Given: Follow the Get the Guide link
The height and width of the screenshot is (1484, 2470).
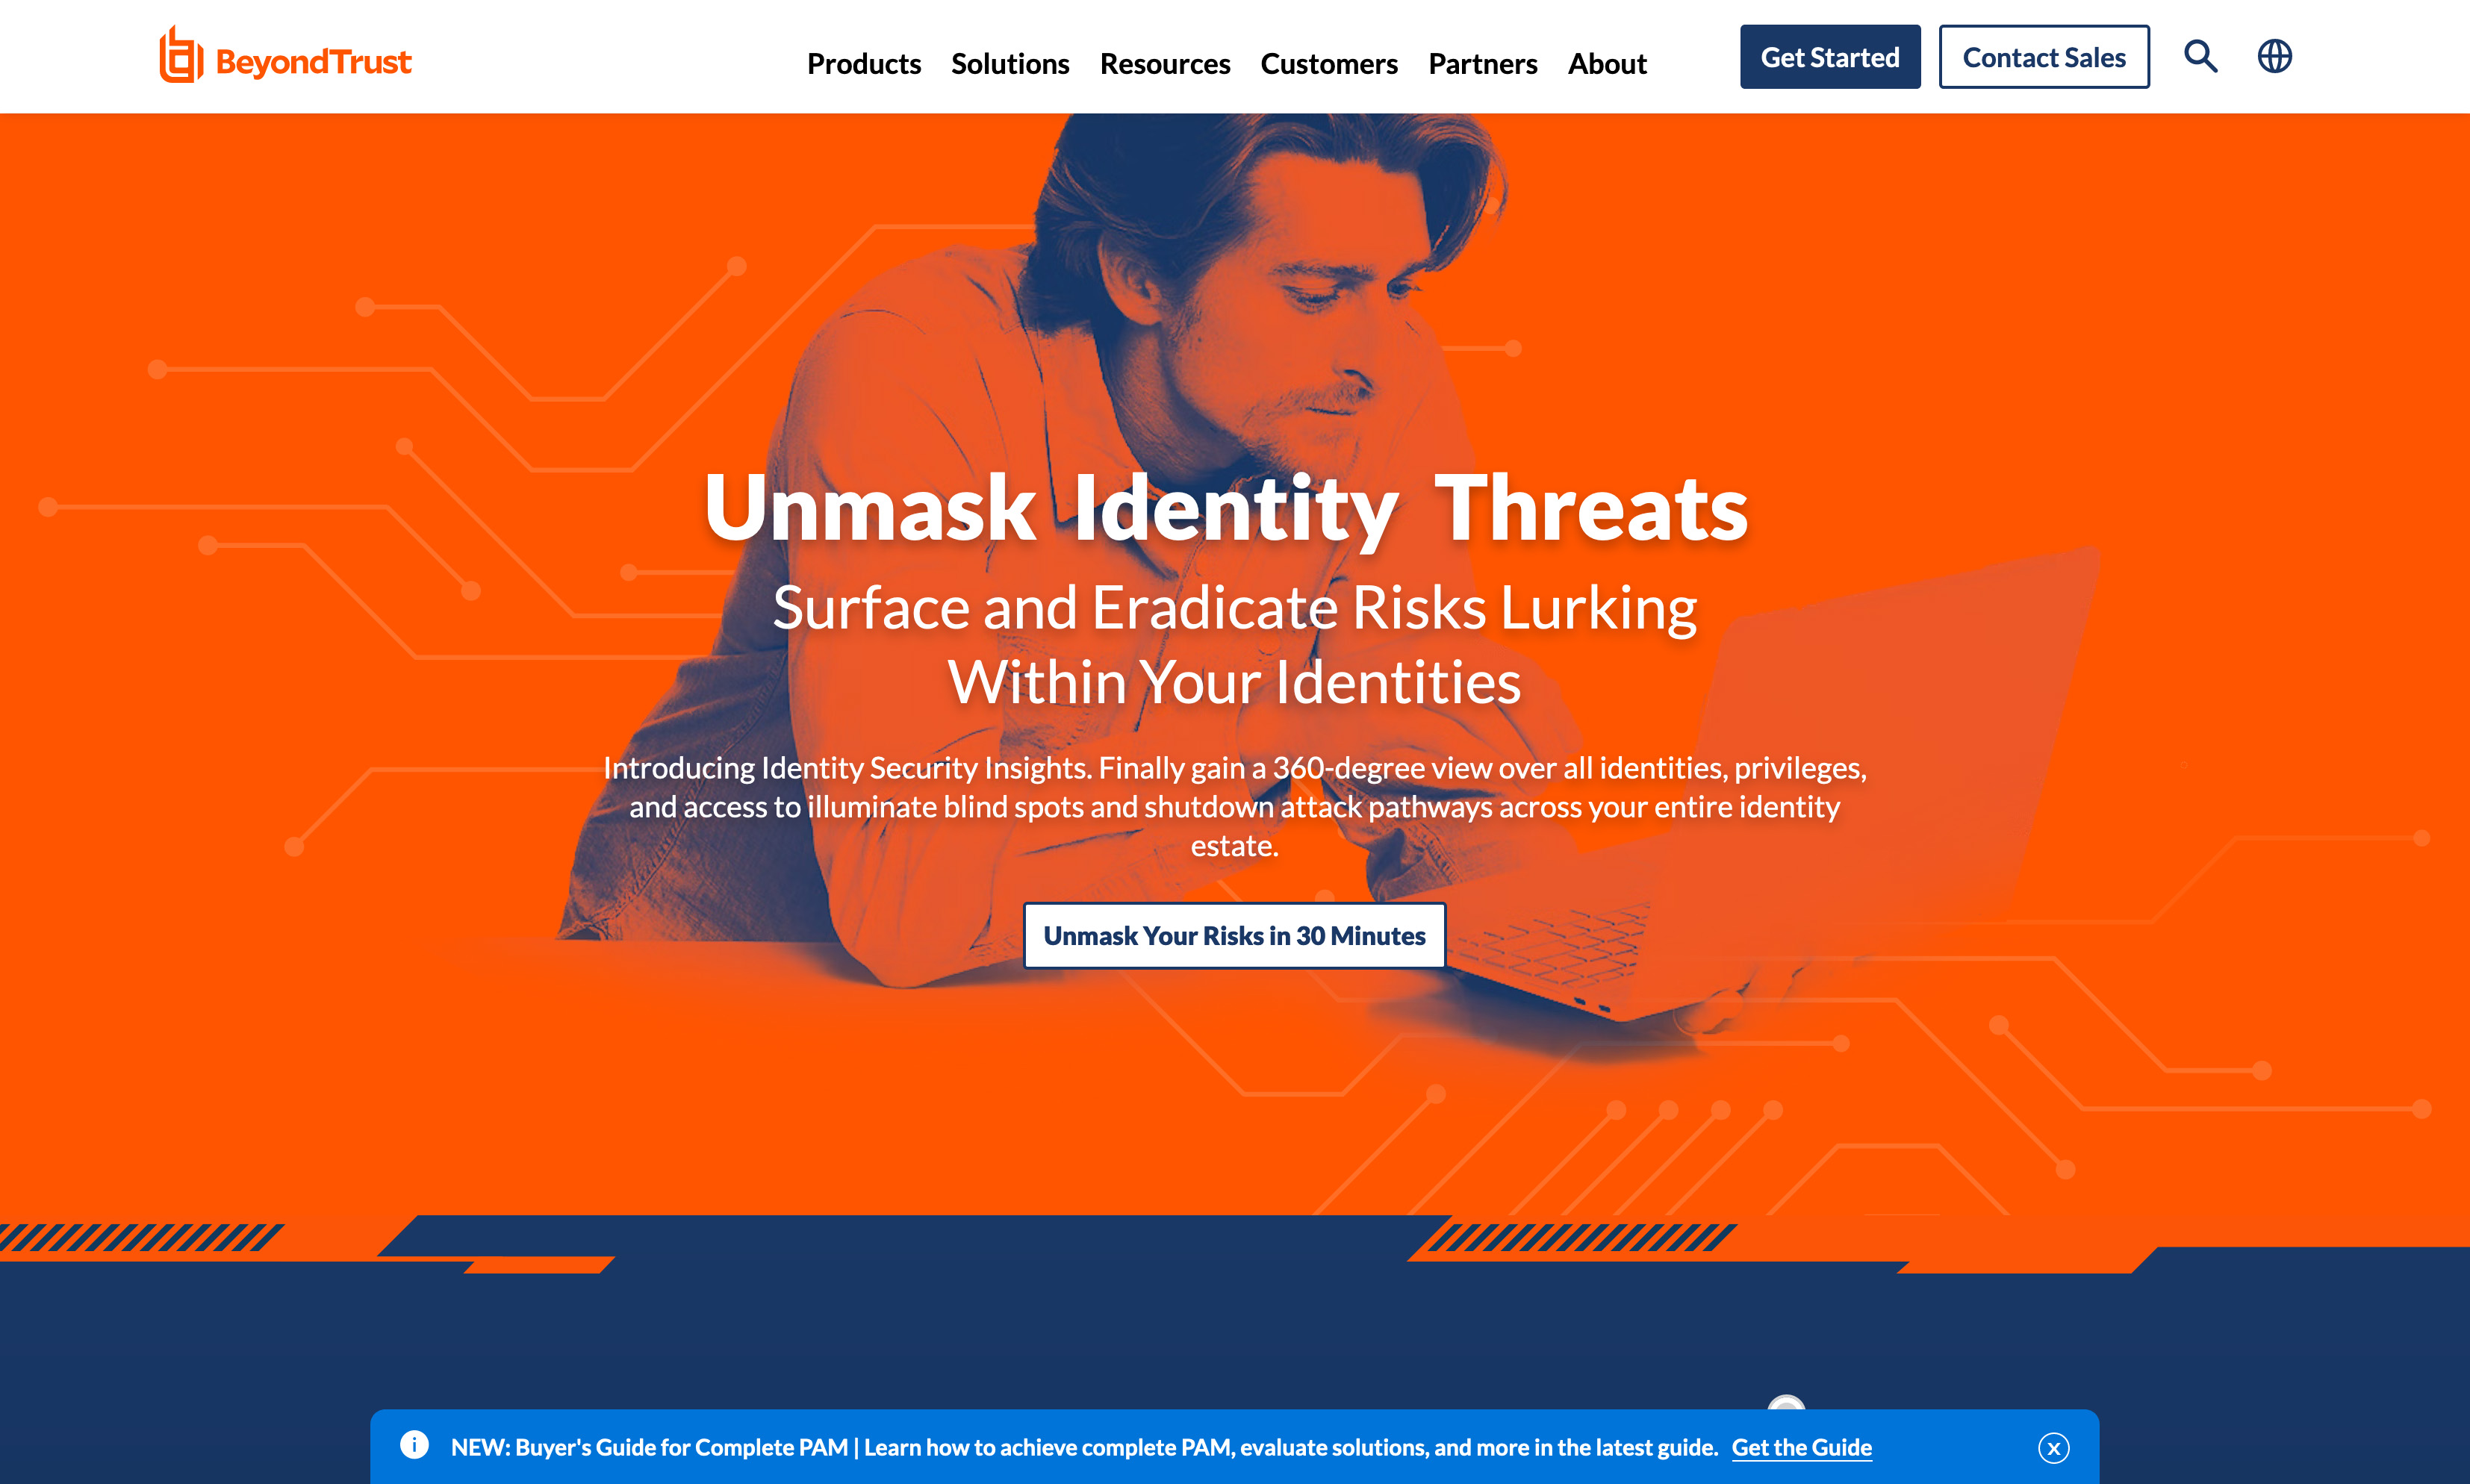Looking at the screenshot, I should [1801, 1447].
